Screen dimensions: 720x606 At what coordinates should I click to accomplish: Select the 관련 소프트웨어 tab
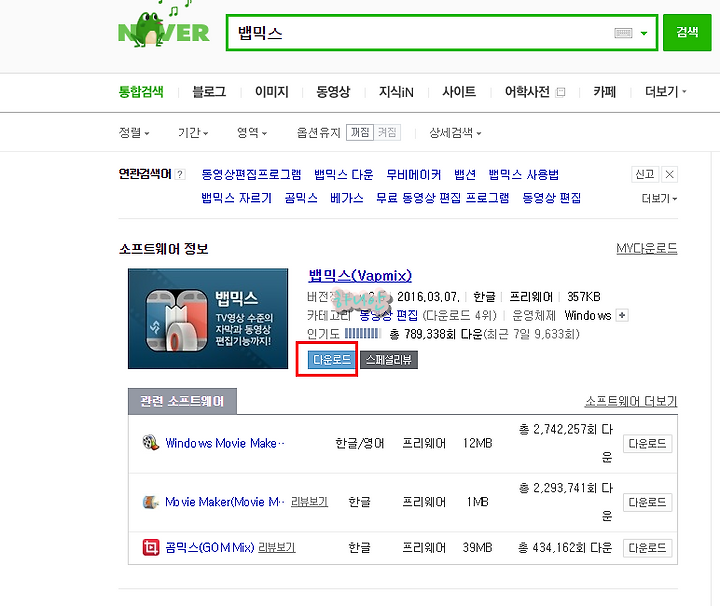[x=182, y=401]
